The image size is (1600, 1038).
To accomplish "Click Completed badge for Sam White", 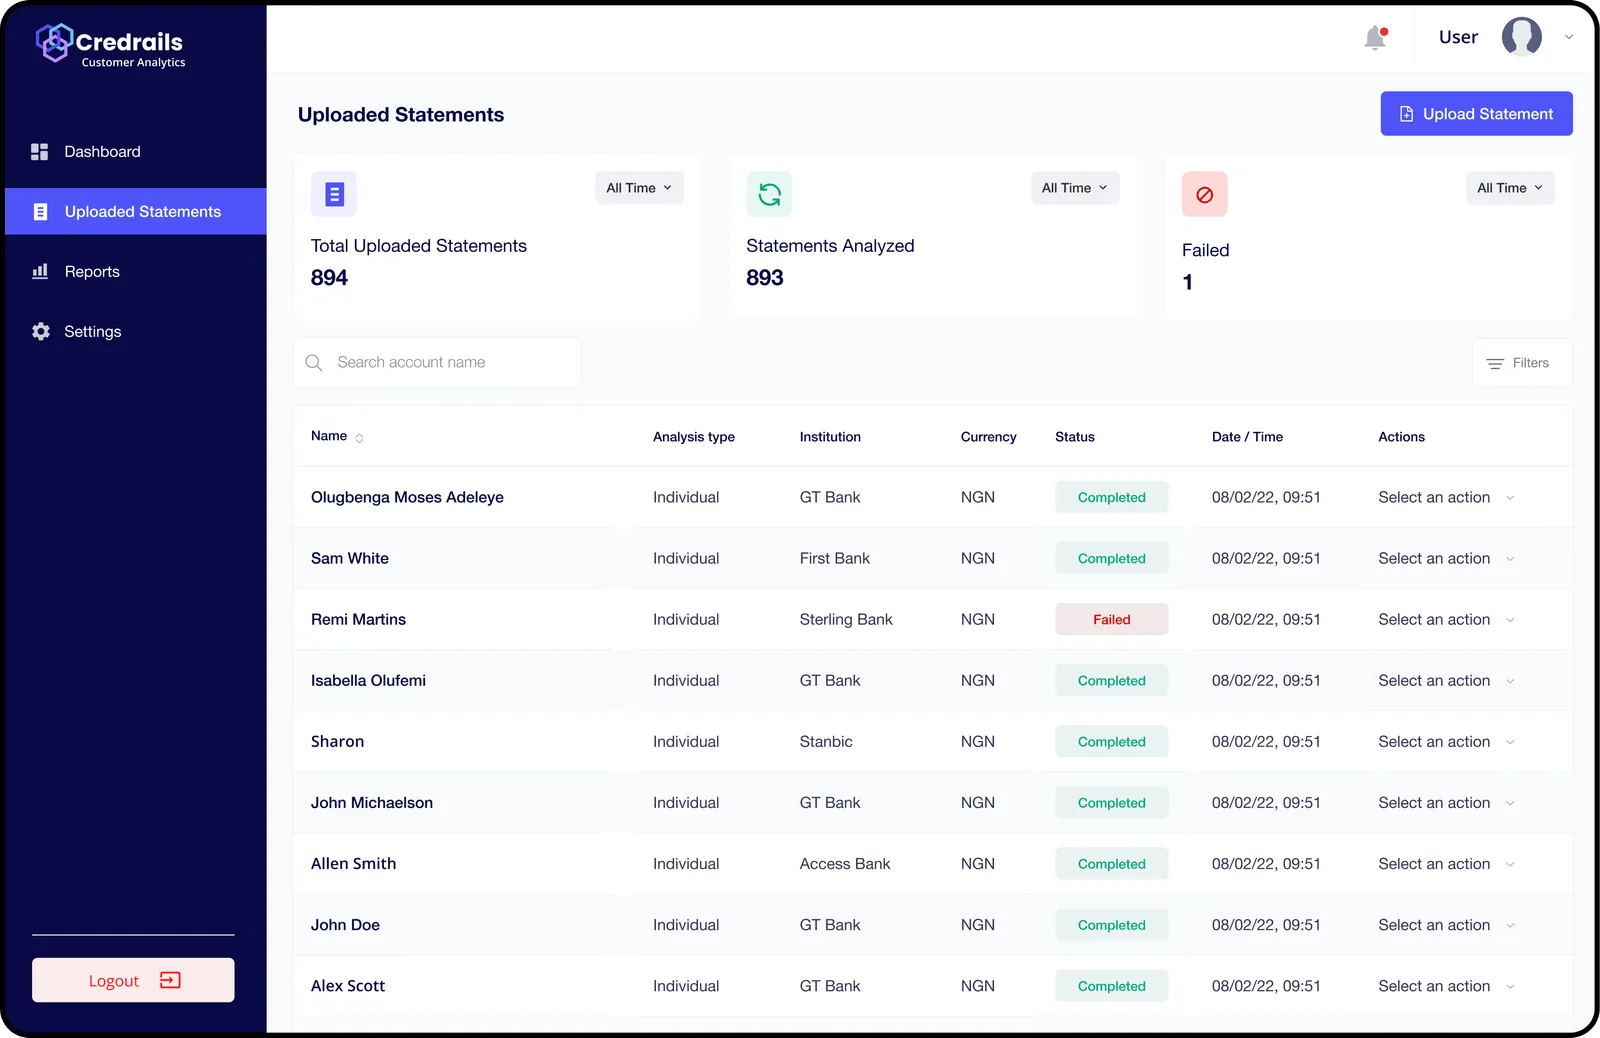I will tap(1111, 559).
